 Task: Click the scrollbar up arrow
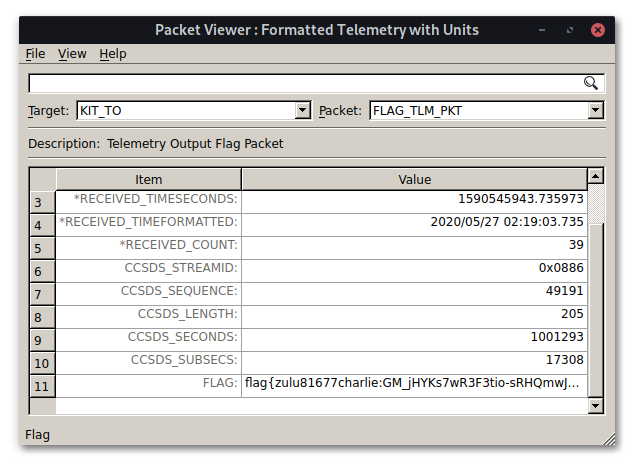point(595,176)
